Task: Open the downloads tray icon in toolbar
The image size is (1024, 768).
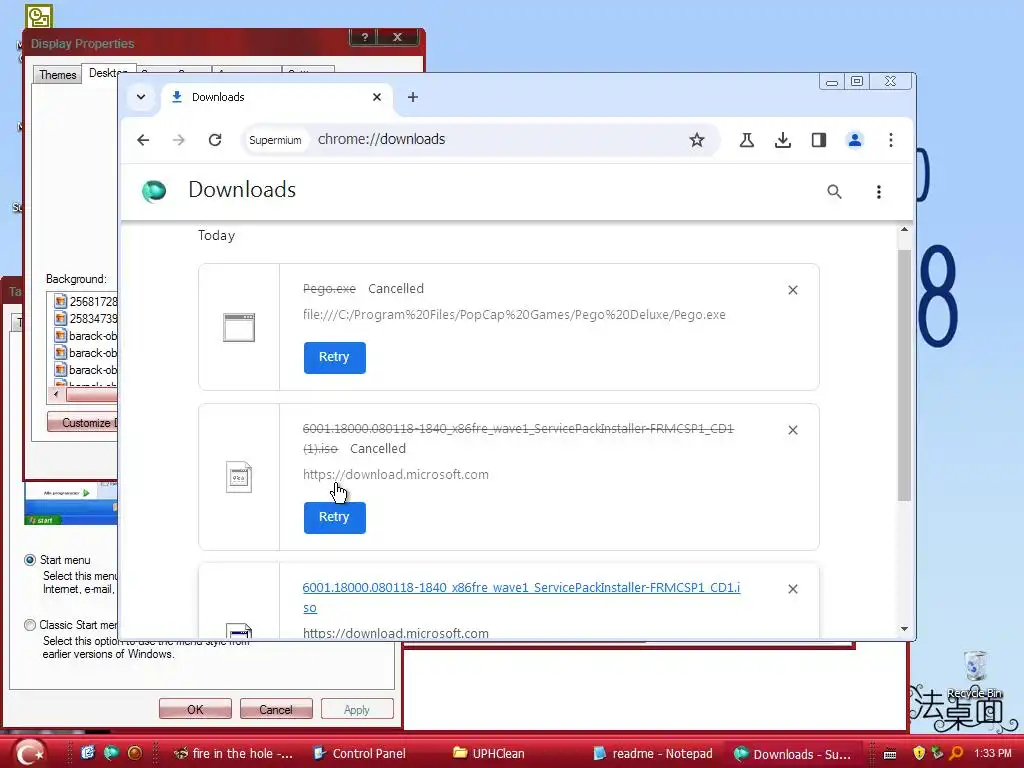Action: pyautogui.click(x=782, y=140)
